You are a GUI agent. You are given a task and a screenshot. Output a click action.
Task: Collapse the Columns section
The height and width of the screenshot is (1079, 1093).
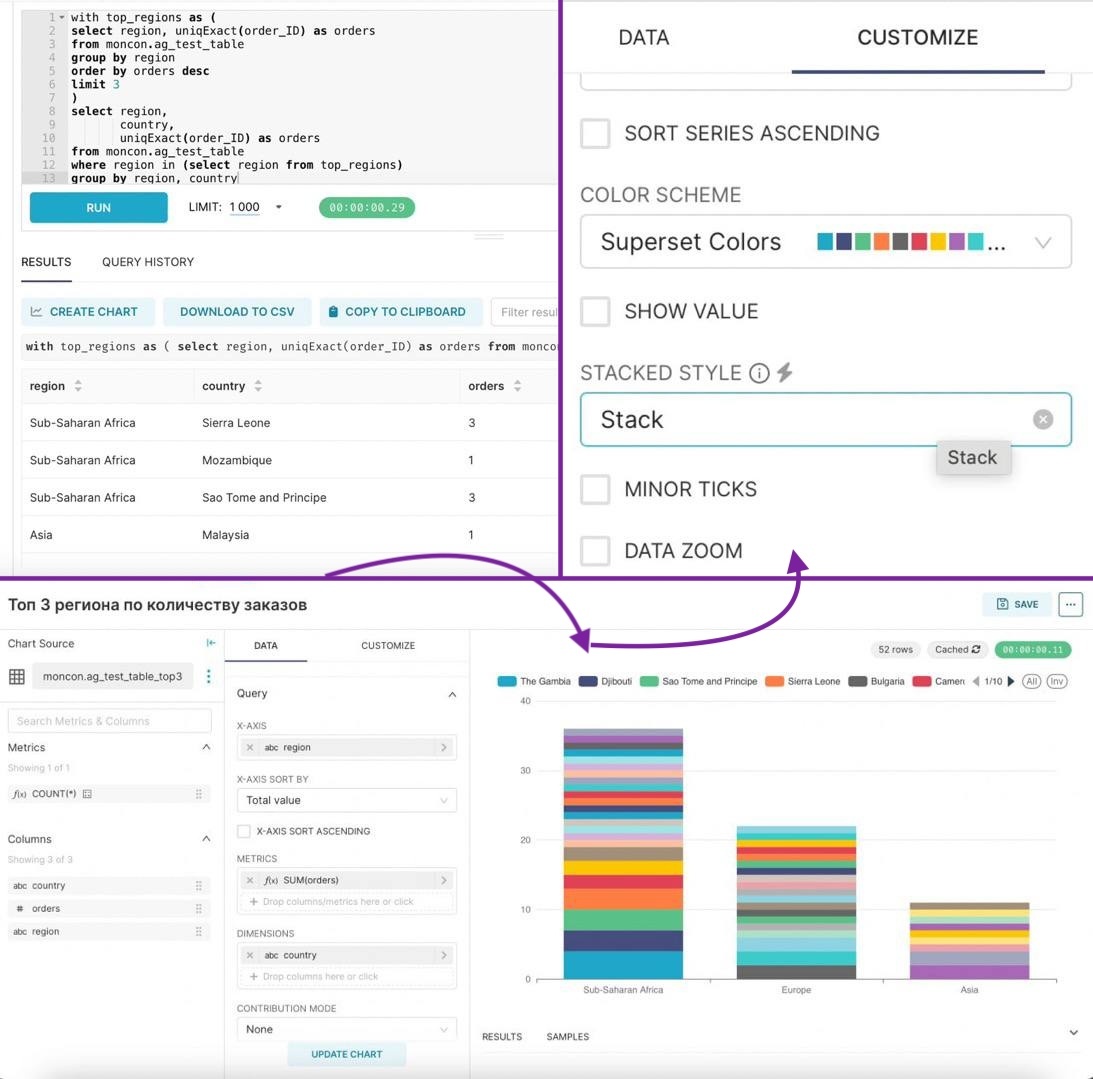coord(206,839)
